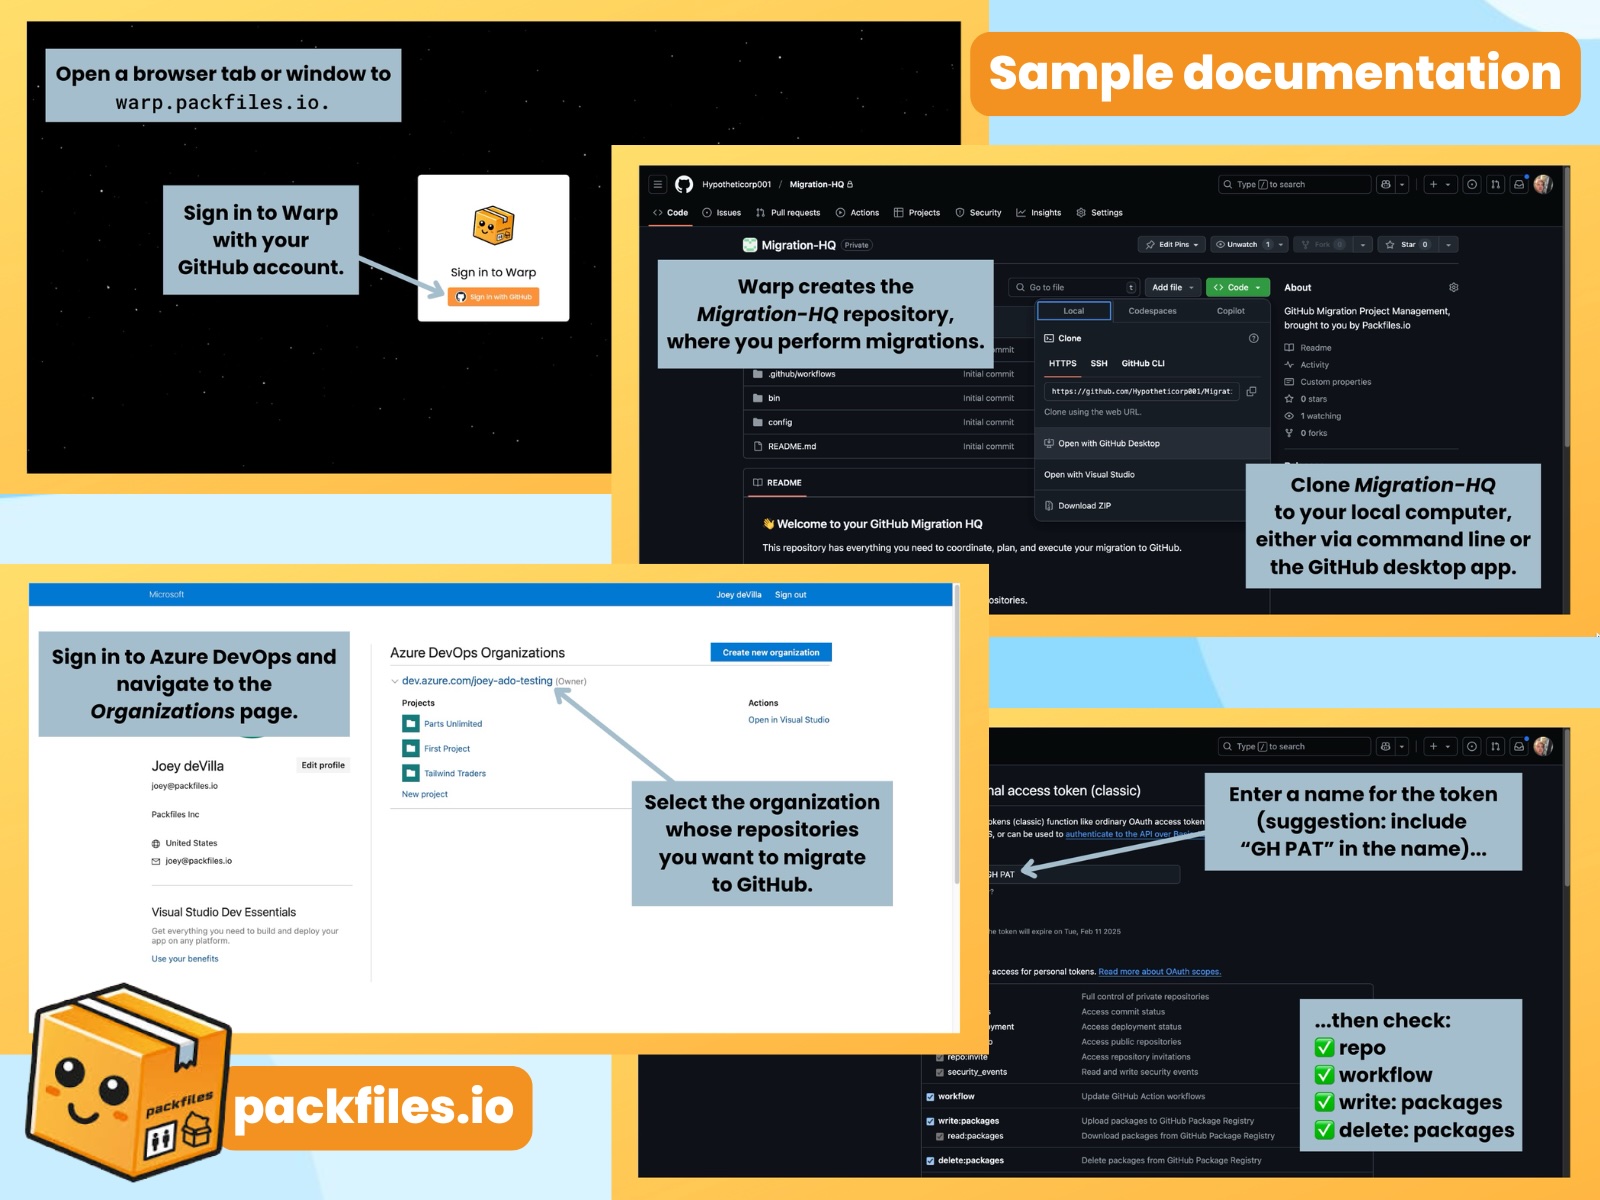Click the Star button for Migration-HQ
This screenshot has width=1600, height=1200.
point(1407,244)
